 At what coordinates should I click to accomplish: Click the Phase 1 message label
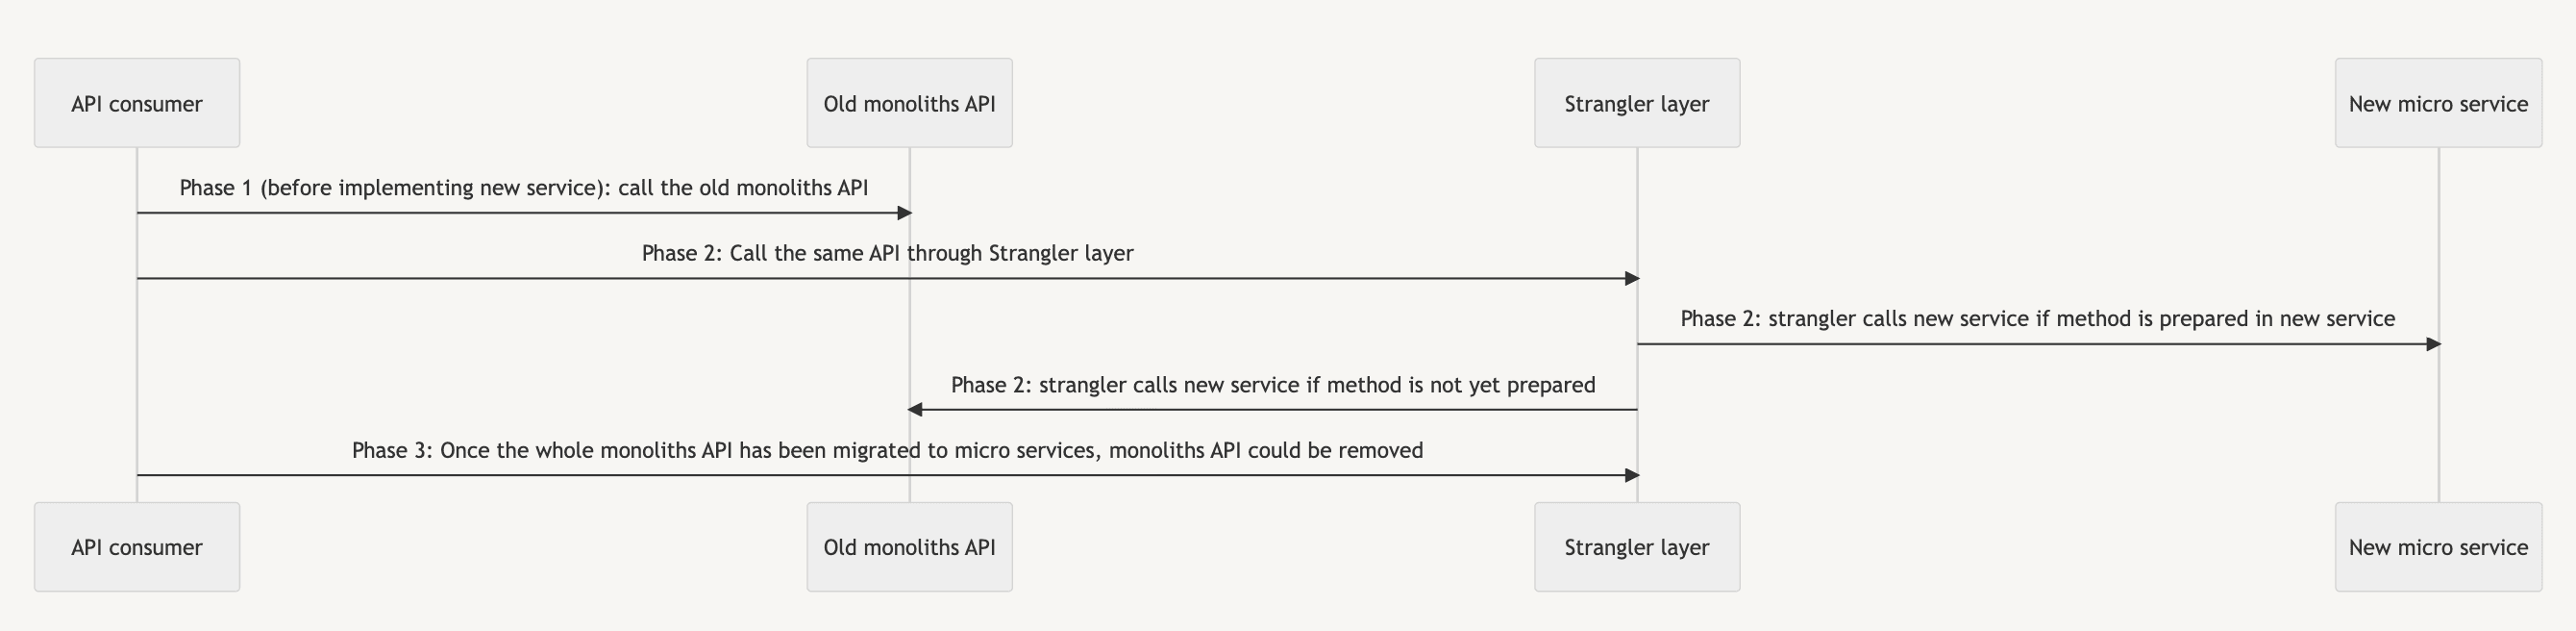523,188
